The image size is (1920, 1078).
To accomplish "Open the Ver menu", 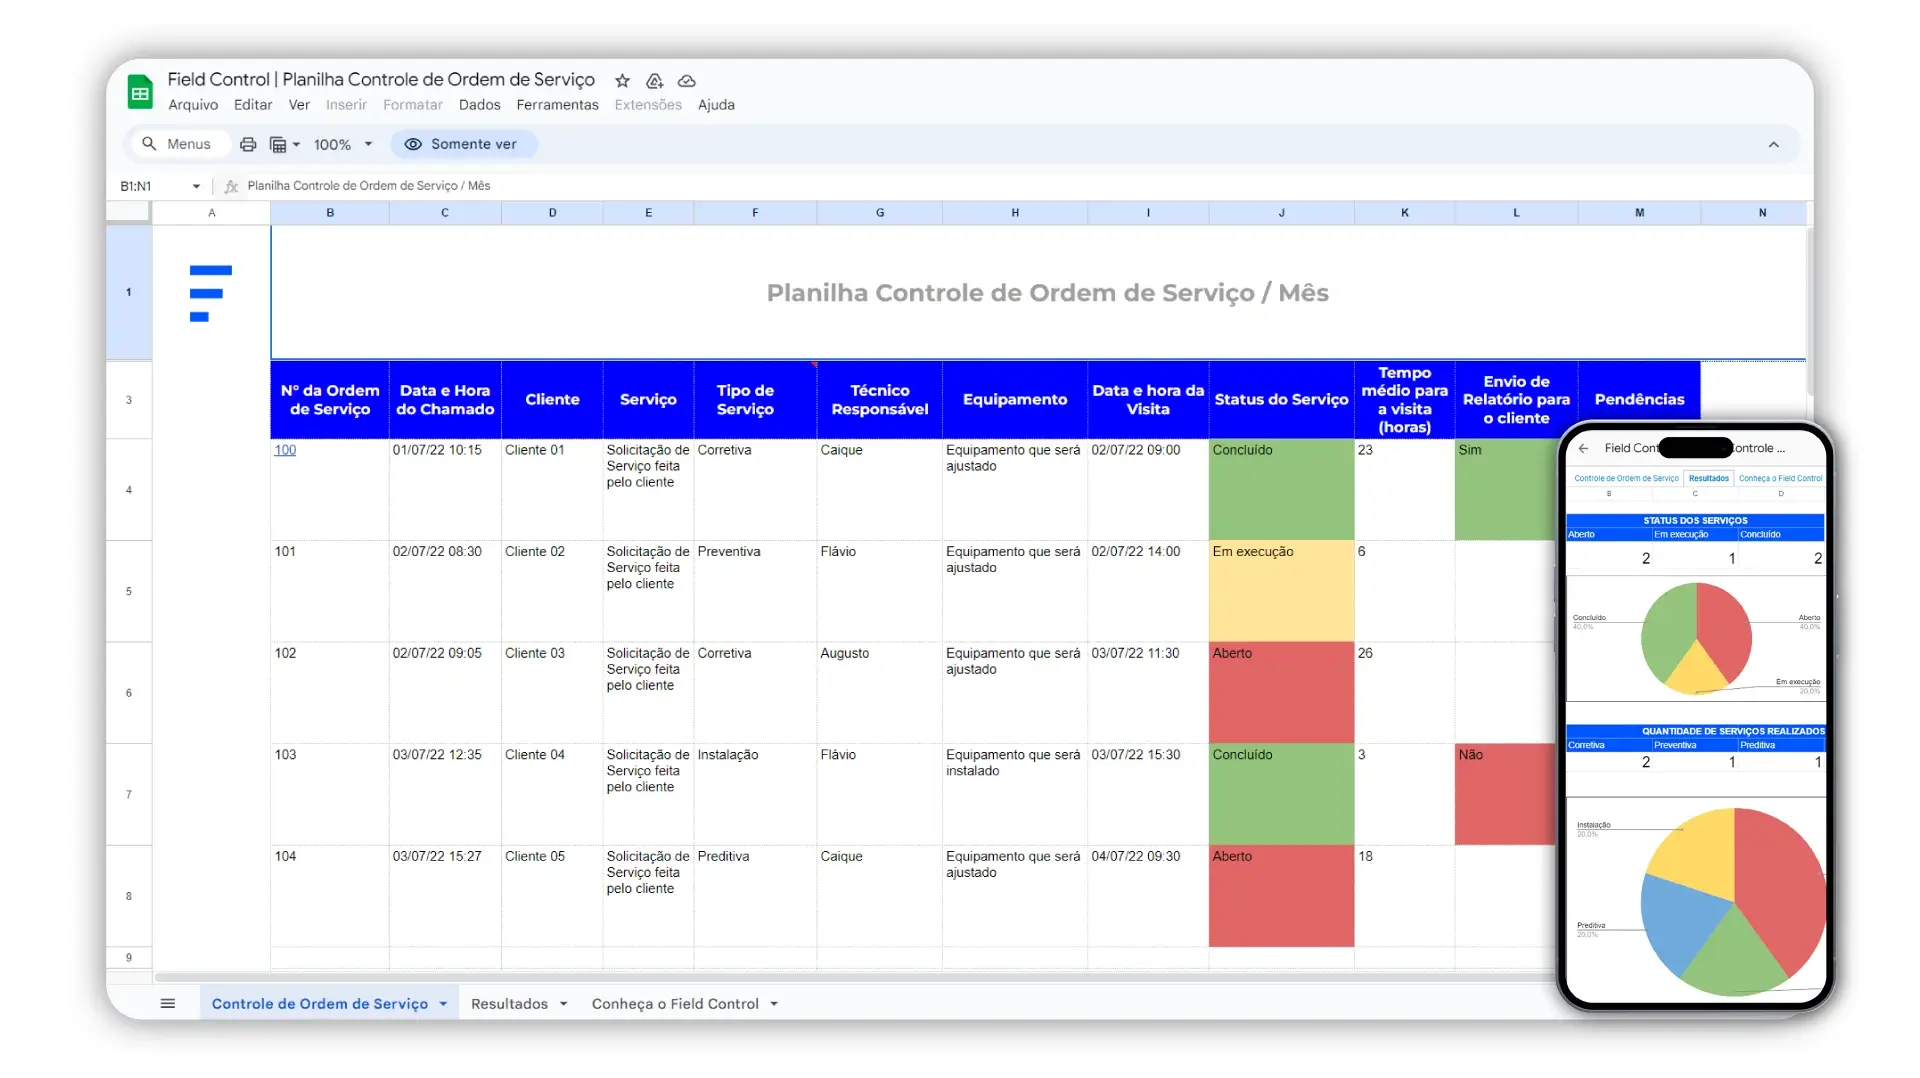I will click(x=299, y=105).
